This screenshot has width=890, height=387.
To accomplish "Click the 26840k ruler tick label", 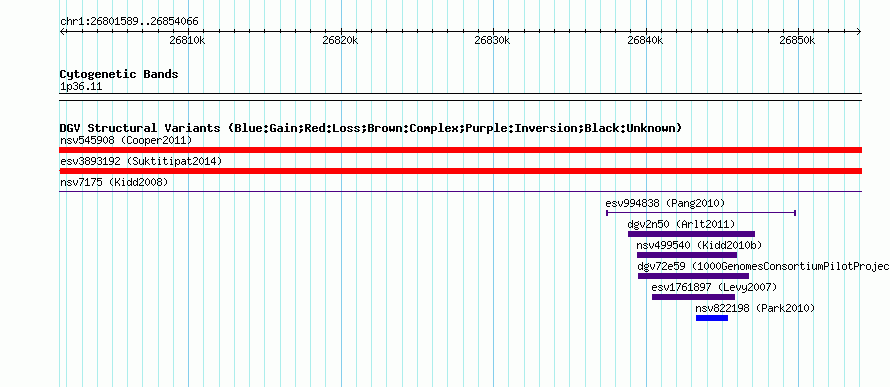I will tap(645, 40).
